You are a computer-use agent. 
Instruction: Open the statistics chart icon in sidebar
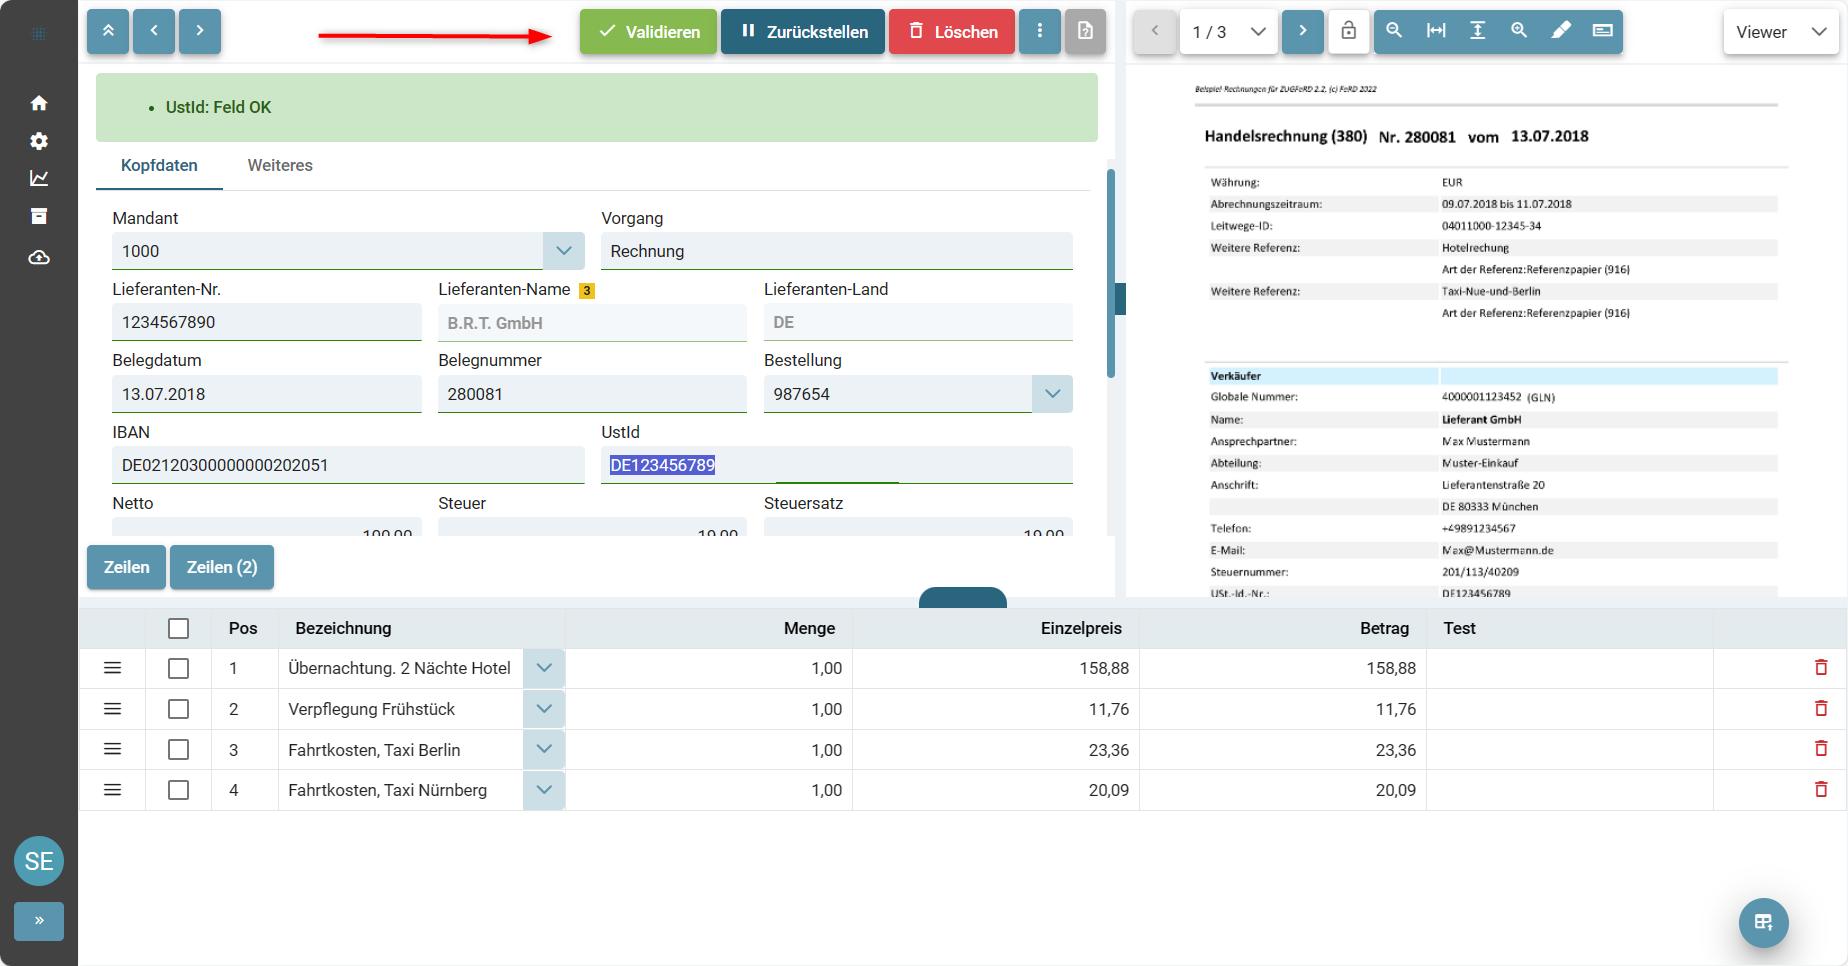(x=39, y=178)
